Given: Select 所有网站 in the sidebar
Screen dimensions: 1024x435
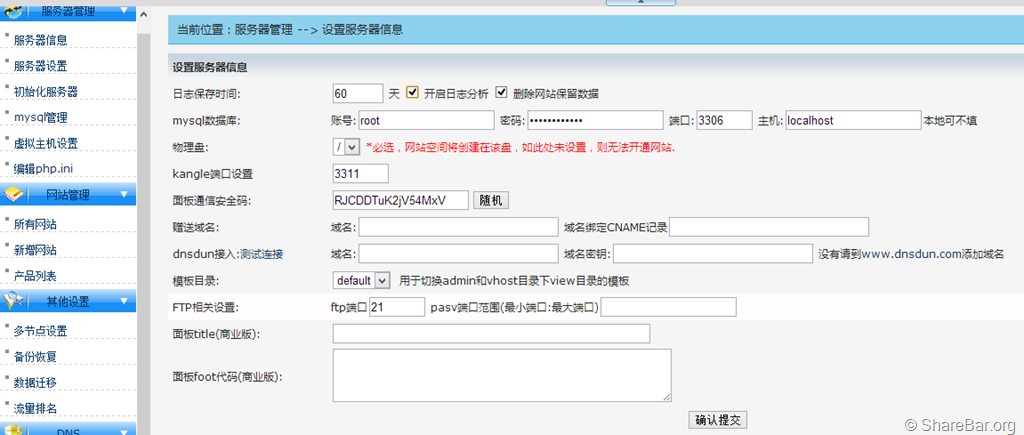Looking at the screenshot, I should point(35,224).
